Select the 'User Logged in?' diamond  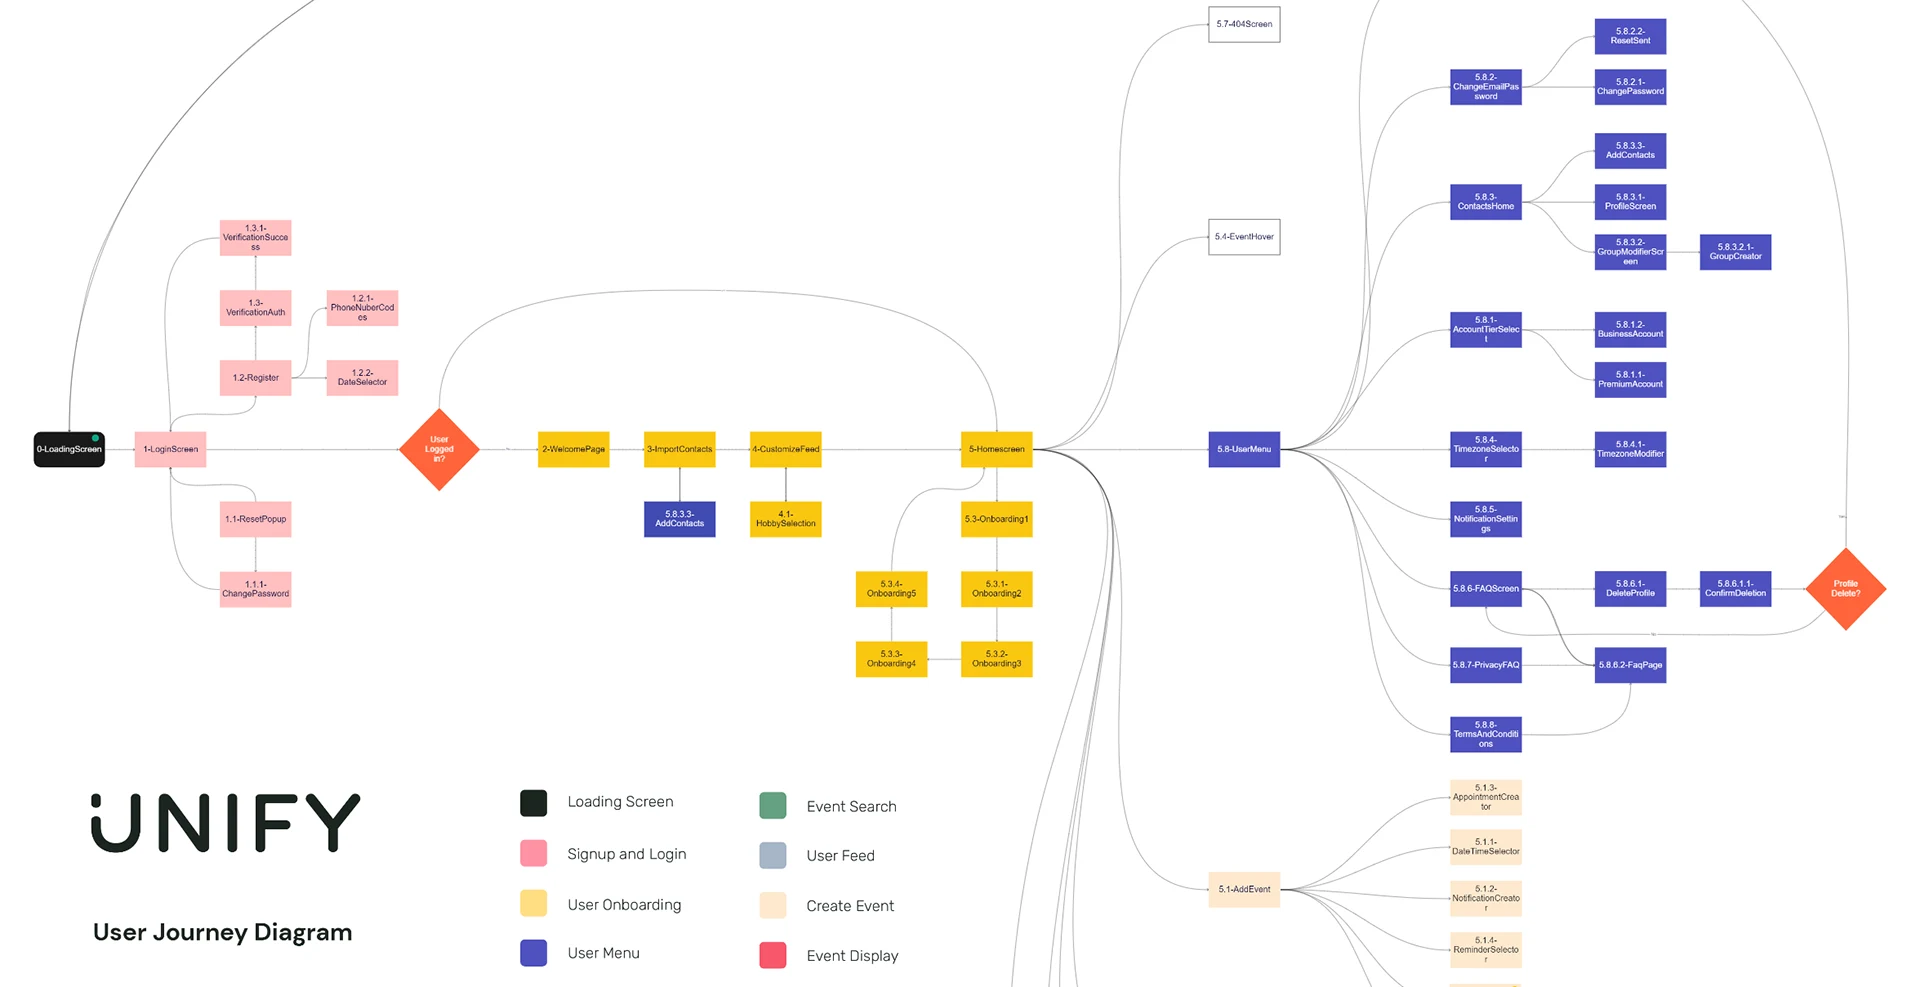439,449
